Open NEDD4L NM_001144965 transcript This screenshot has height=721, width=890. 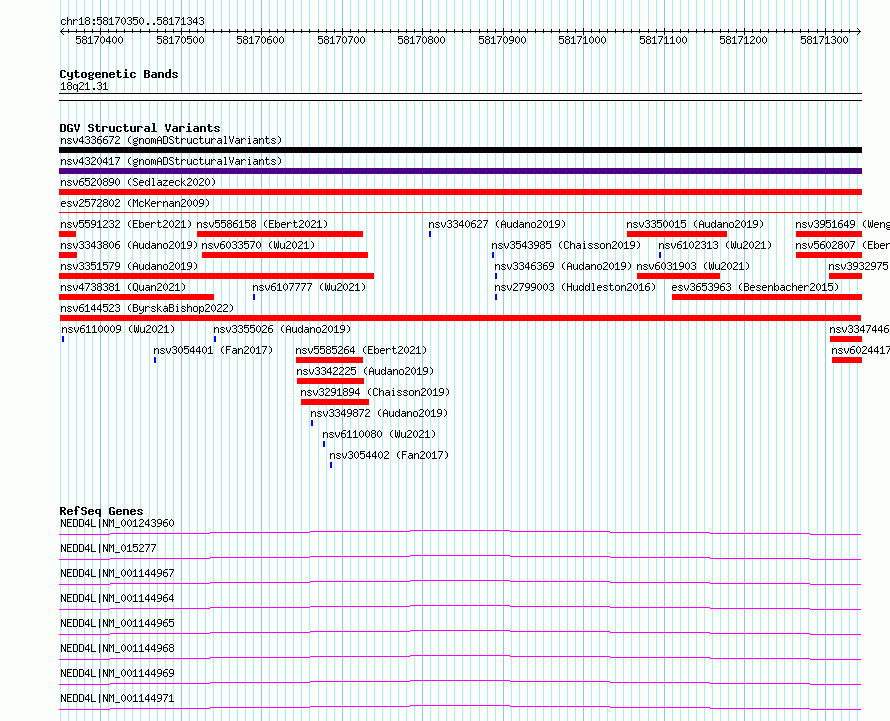click(x=117, y=623)
